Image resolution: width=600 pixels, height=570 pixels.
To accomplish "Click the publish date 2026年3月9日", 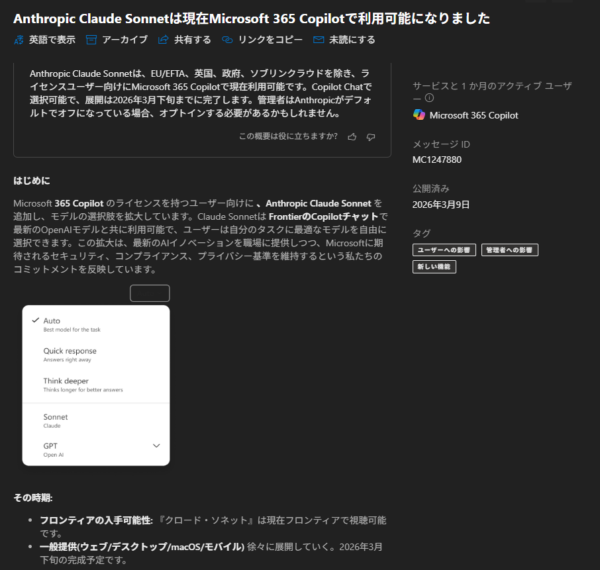I will [x=441, y=204].
